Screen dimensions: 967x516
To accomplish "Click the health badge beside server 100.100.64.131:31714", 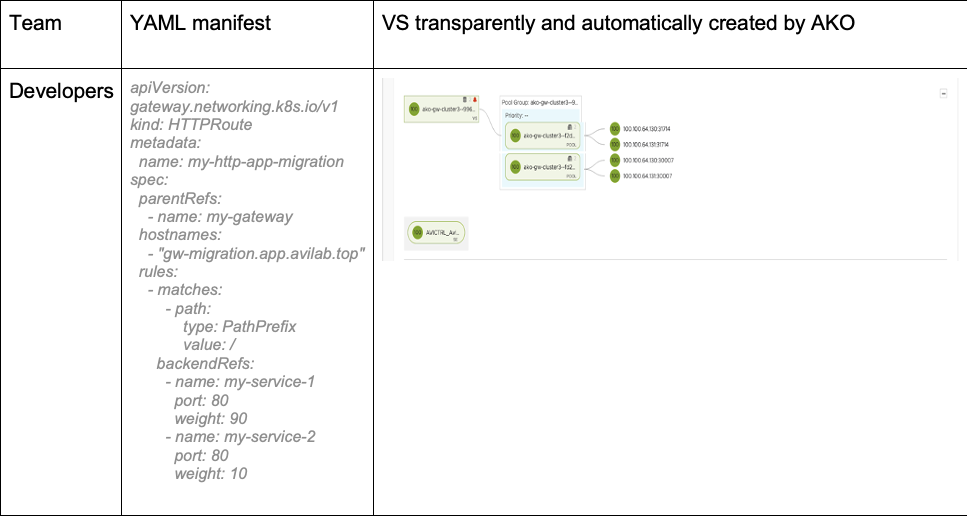I will 614,144.
